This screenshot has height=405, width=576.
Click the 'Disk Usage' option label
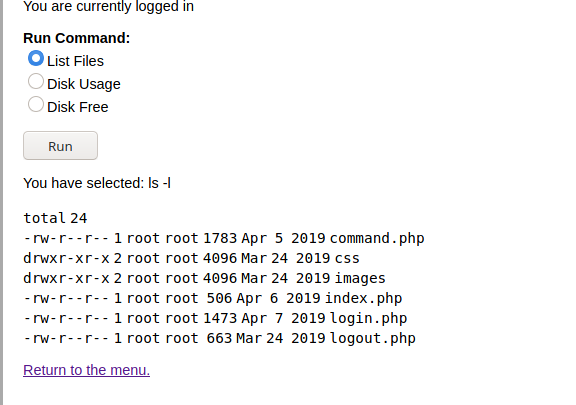click(84, 84)
